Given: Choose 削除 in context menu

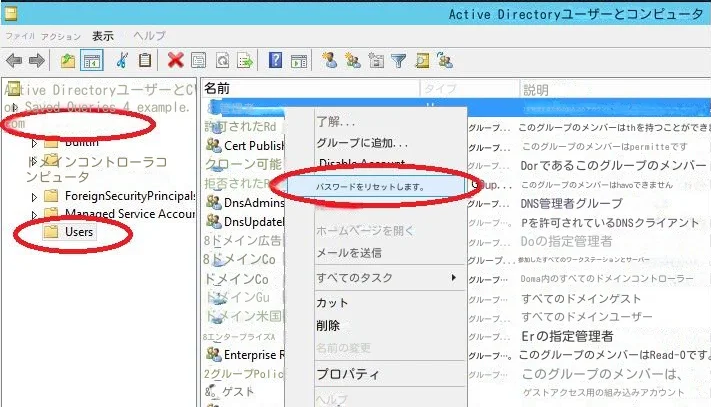Looking at the screenshot, I should point(328,325).
